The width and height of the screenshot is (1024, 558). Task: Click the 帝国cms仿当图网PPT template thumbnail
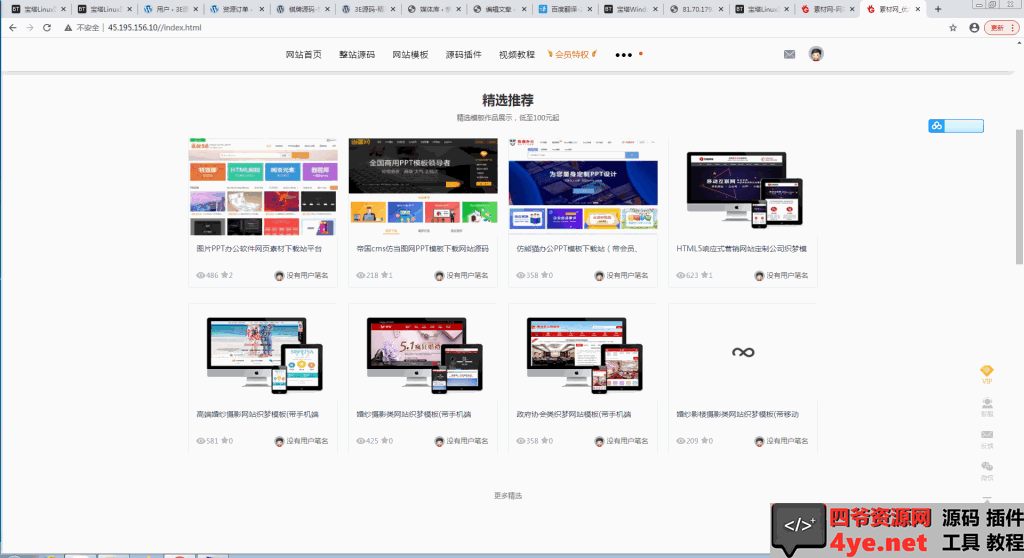[423, 186]
